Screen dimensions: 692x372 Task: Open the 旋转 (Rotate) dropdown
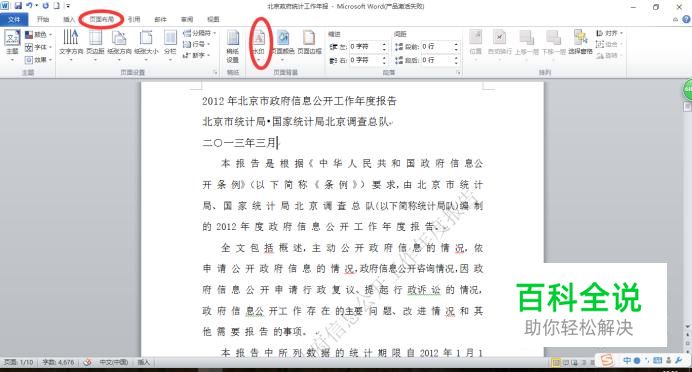[609, 56]
